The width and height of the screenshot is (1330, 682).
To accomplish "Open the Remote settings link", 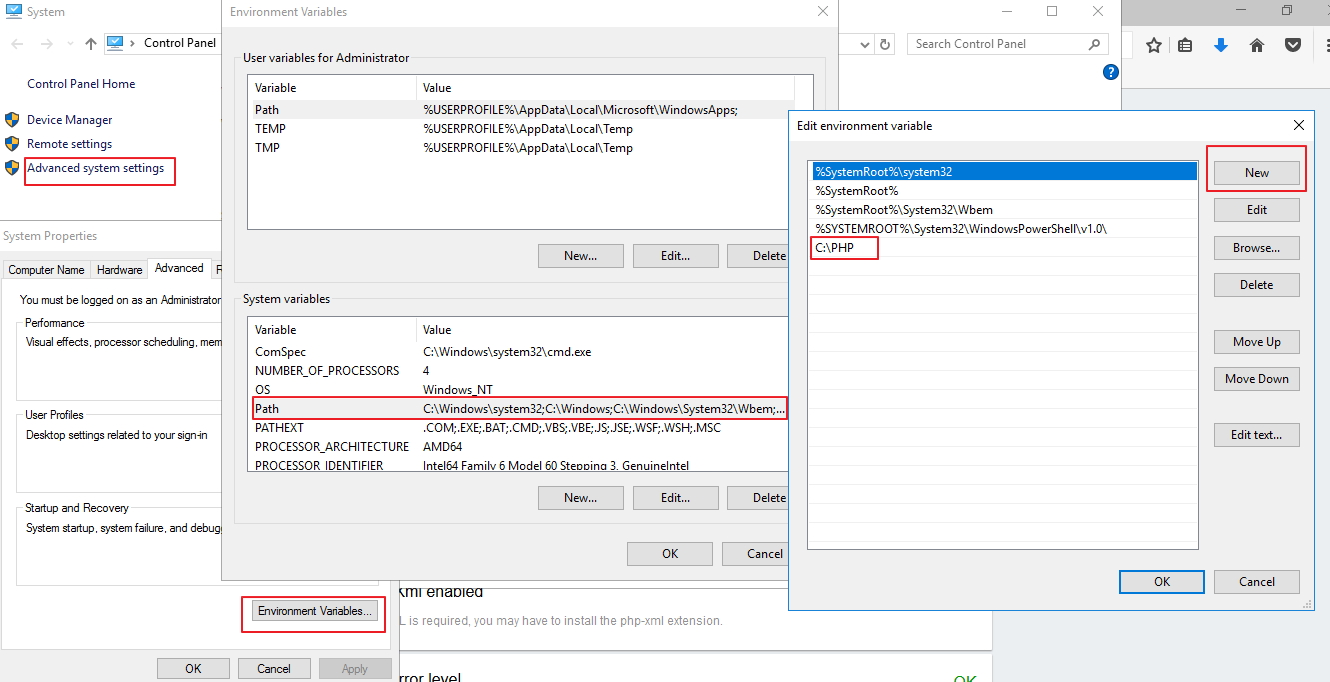I will 70,144.
